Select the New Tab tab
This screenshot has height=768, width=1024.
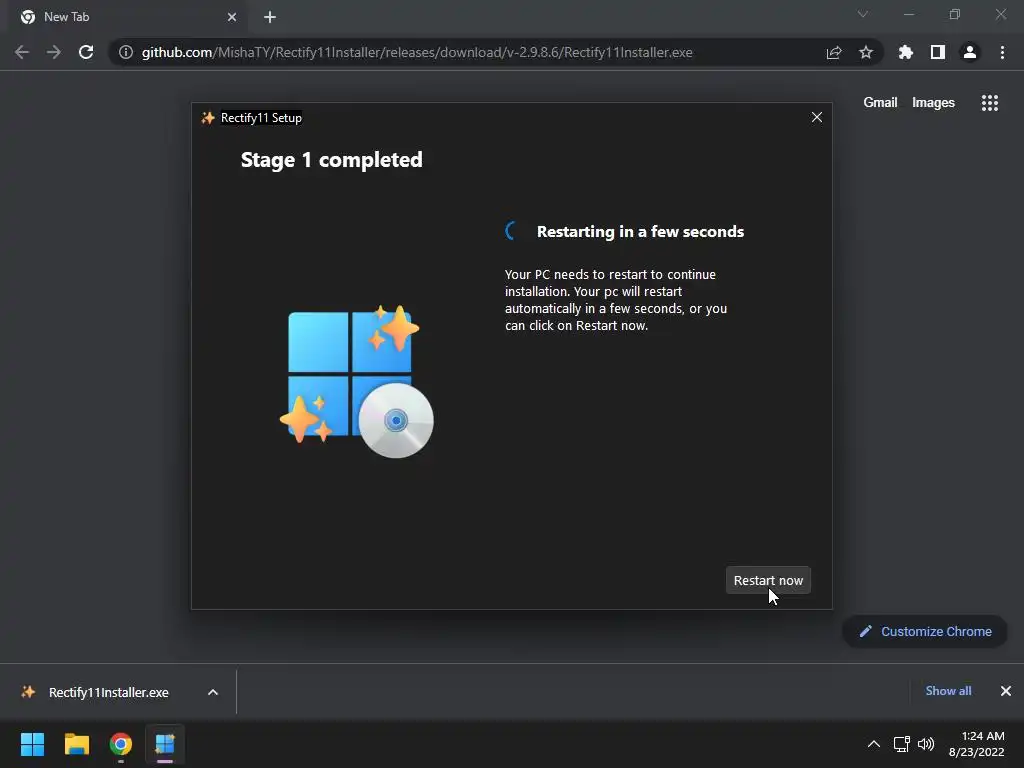128,17
